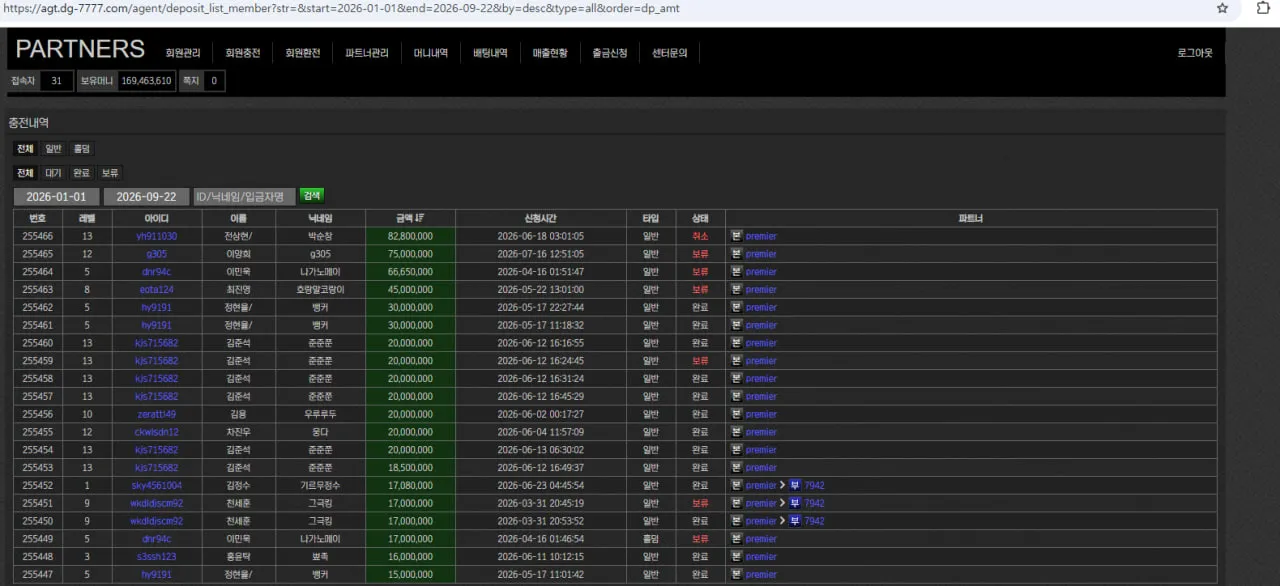
Task: Click the 본 badge in row 255465
Action: pos(737,254)
